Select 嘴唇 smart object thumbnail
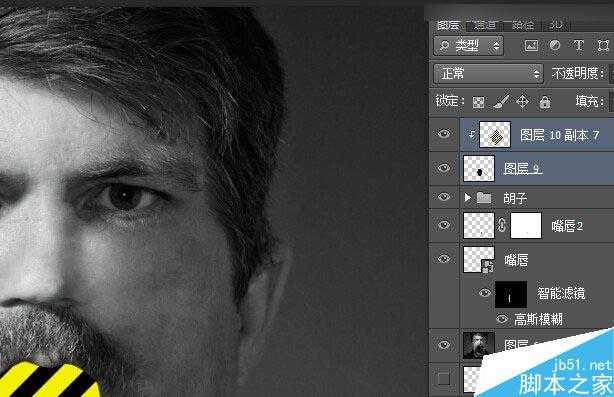 (479, 259)
